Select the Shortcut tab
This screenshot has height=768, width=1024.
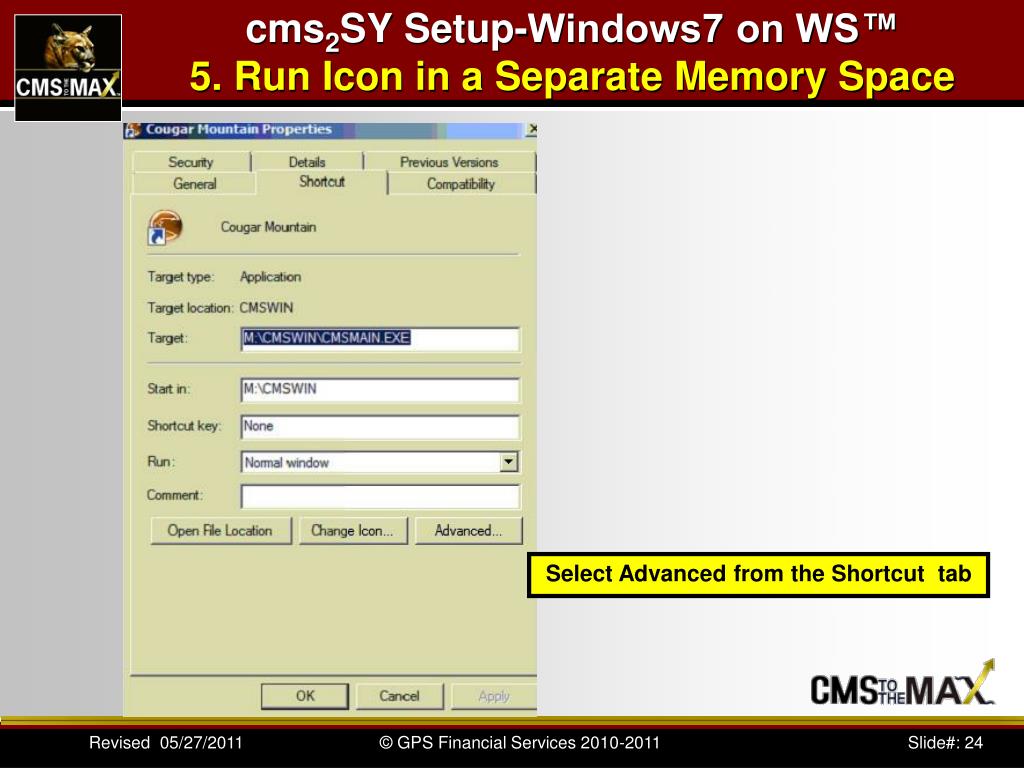(x=322, y=182)
